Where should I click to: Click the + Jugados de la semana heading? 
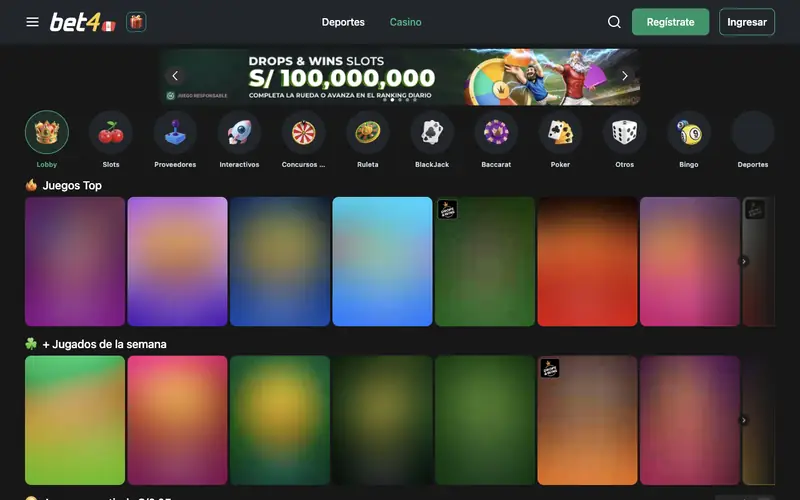(x=105, y=344)
